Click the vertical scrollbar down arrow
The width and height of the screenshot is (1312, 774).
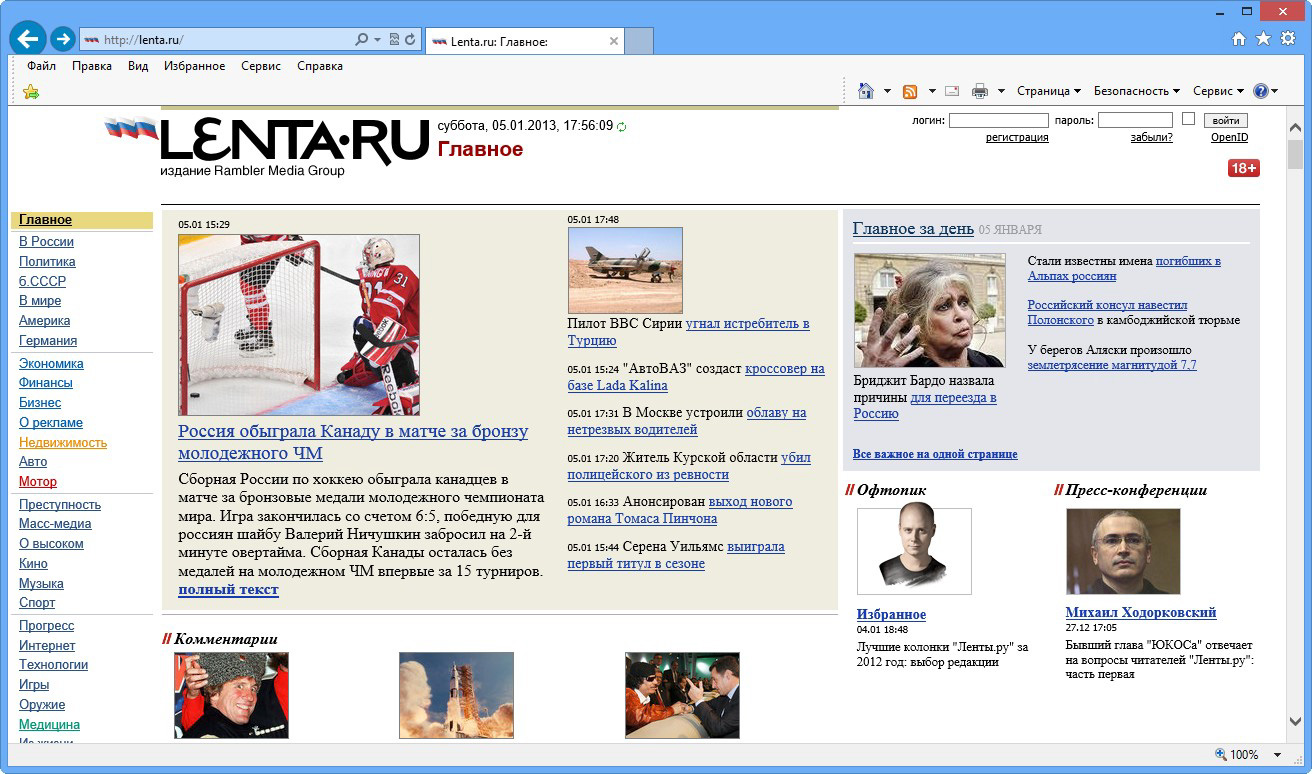coord(1295,721)
